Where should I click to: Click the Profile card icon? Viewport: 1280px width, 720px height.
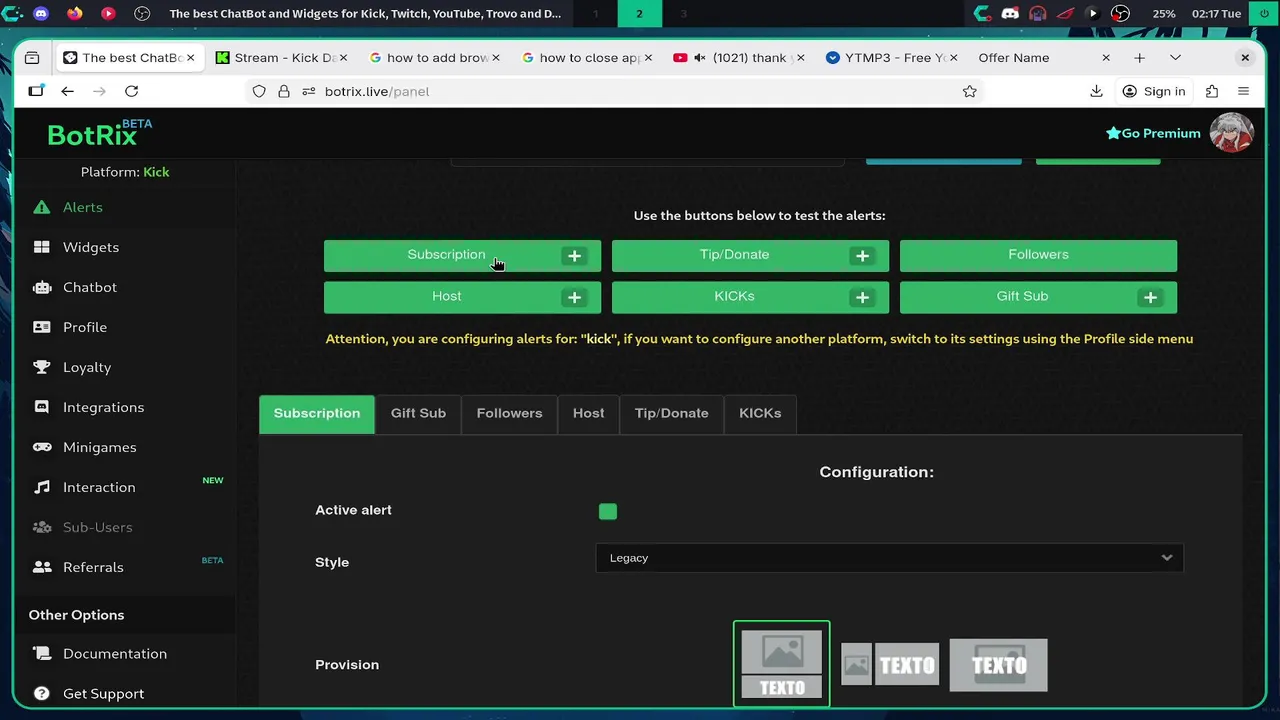(x=41, y=327)
